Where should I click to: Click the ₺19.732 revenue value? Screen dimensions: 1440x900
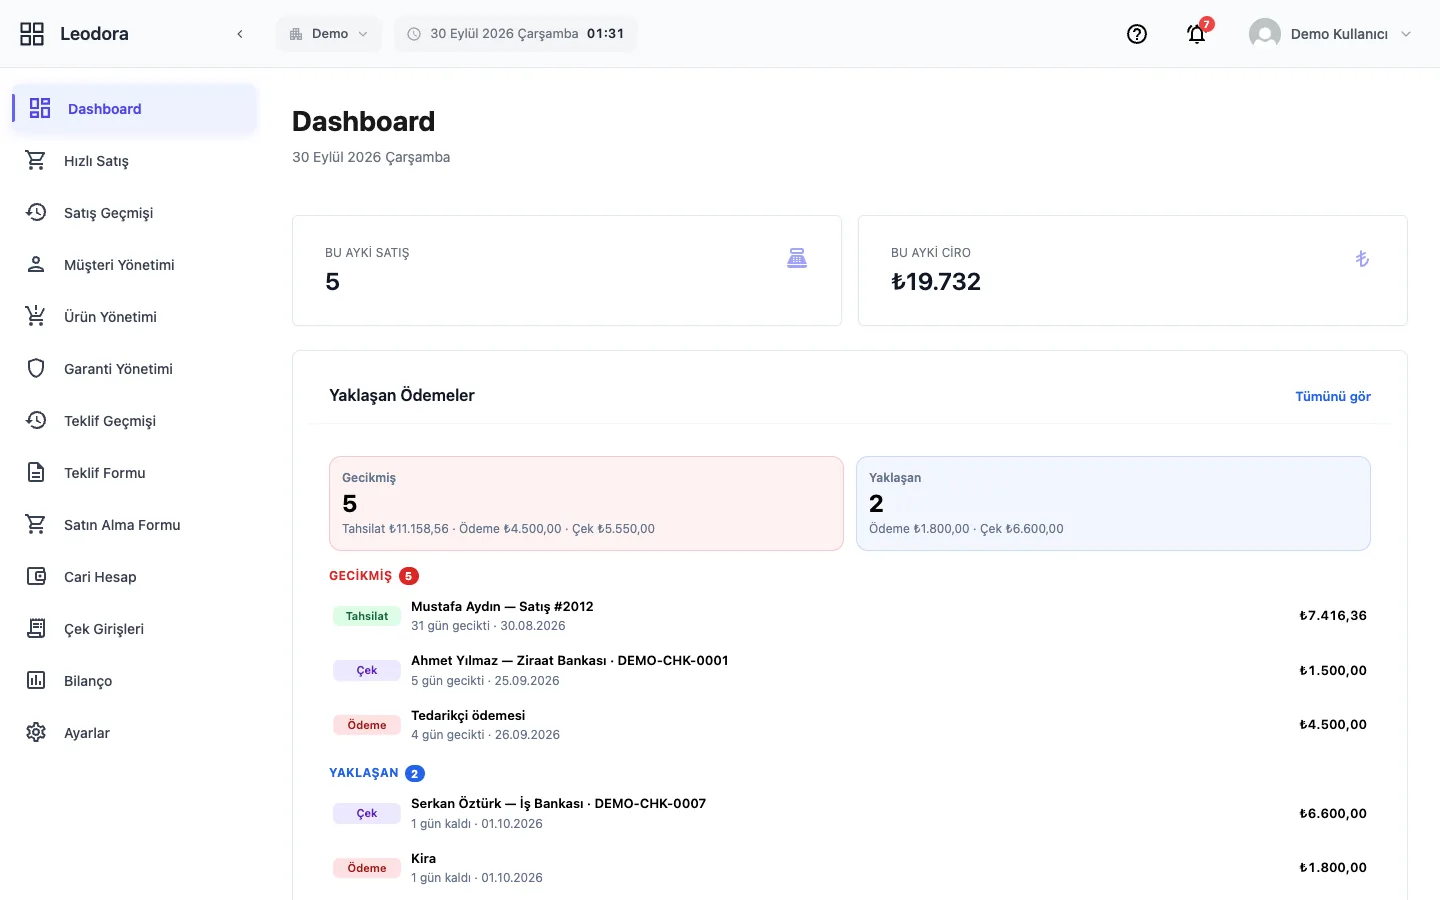click(x=936, y=282)
